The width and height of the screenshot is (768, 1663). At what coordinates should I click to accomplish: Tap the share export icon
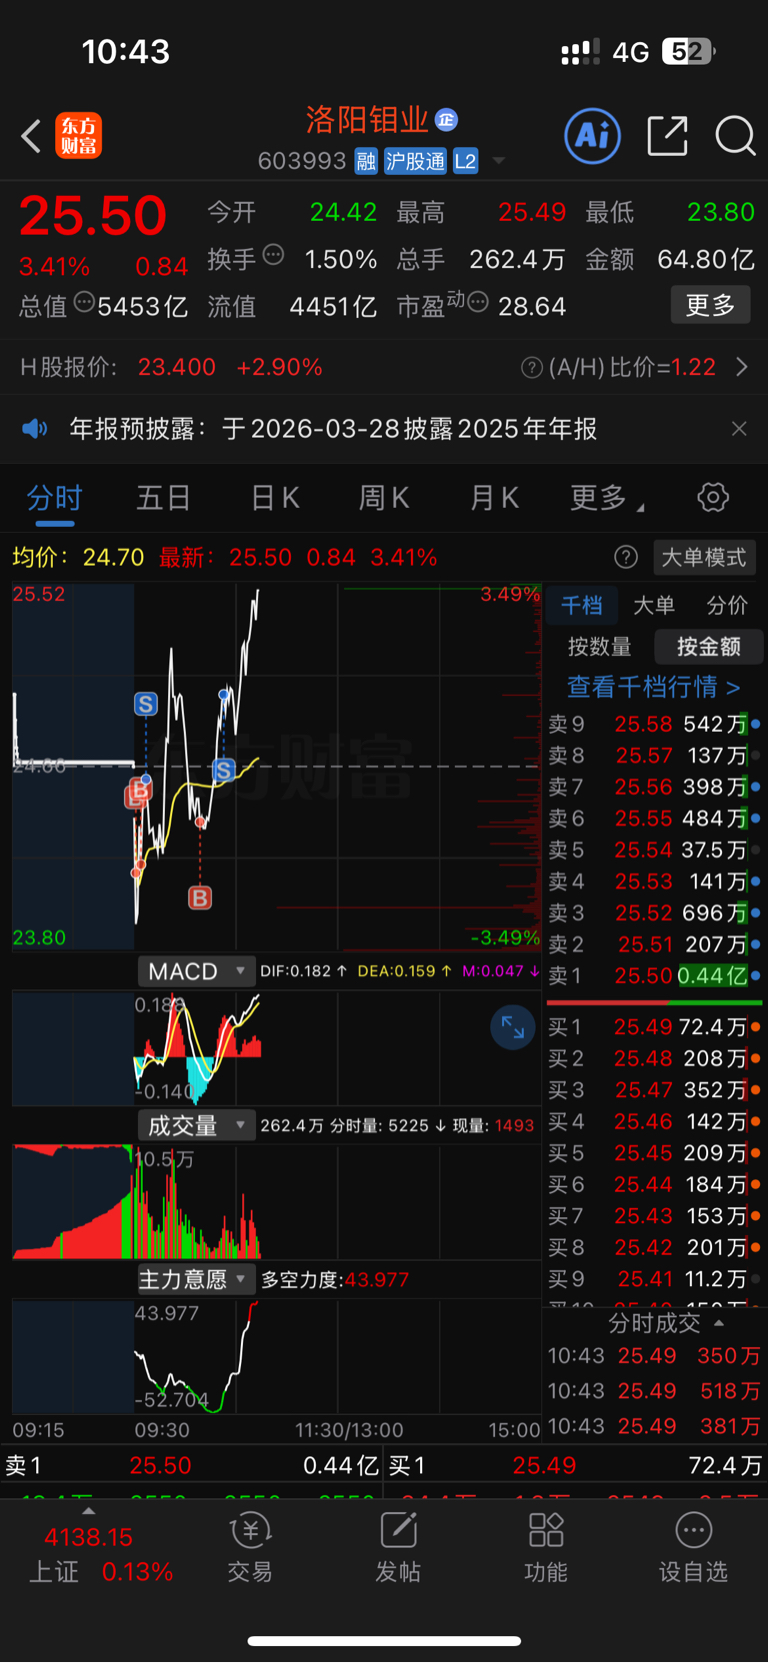click(x=667, y=136)
